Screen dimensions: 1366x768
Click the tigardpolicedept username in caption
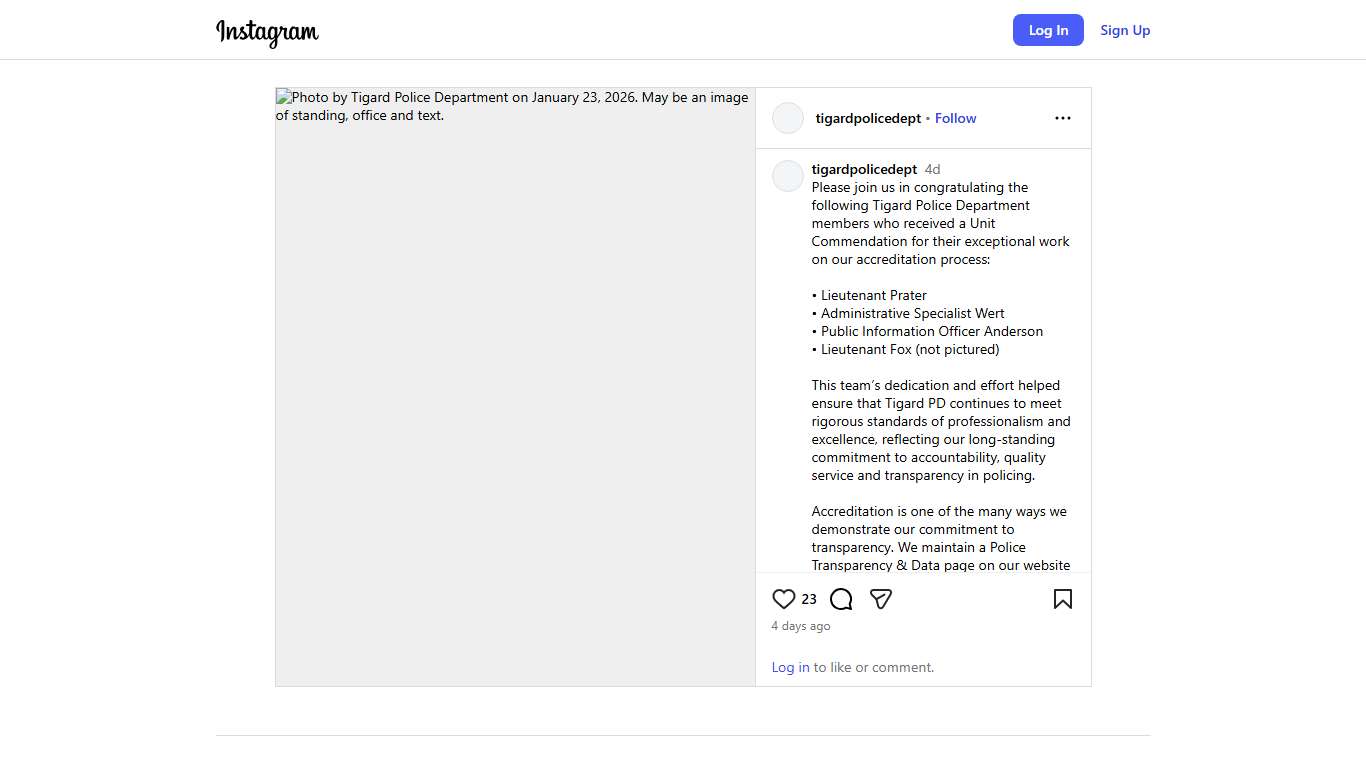864,169
